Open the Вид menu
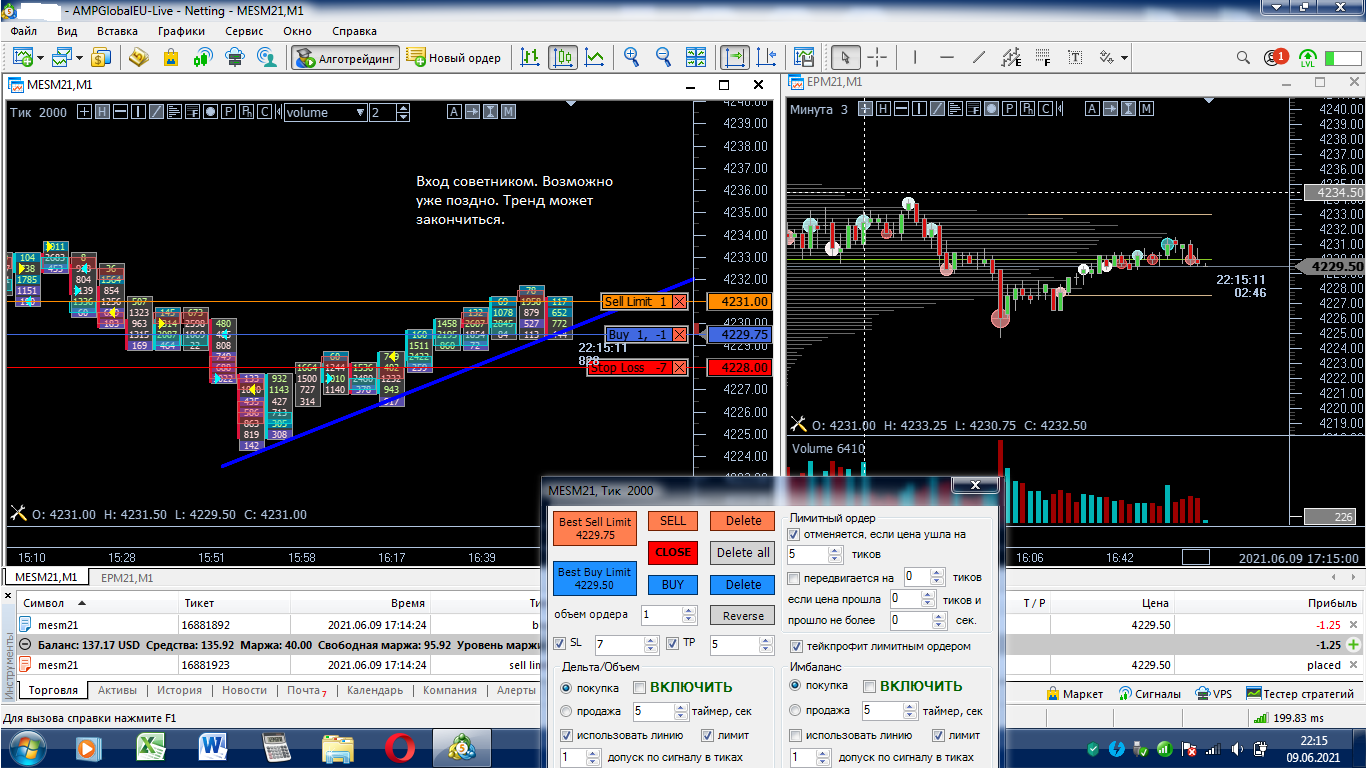This screenshot has width=1366, height=768. click(x=67, y=31)
